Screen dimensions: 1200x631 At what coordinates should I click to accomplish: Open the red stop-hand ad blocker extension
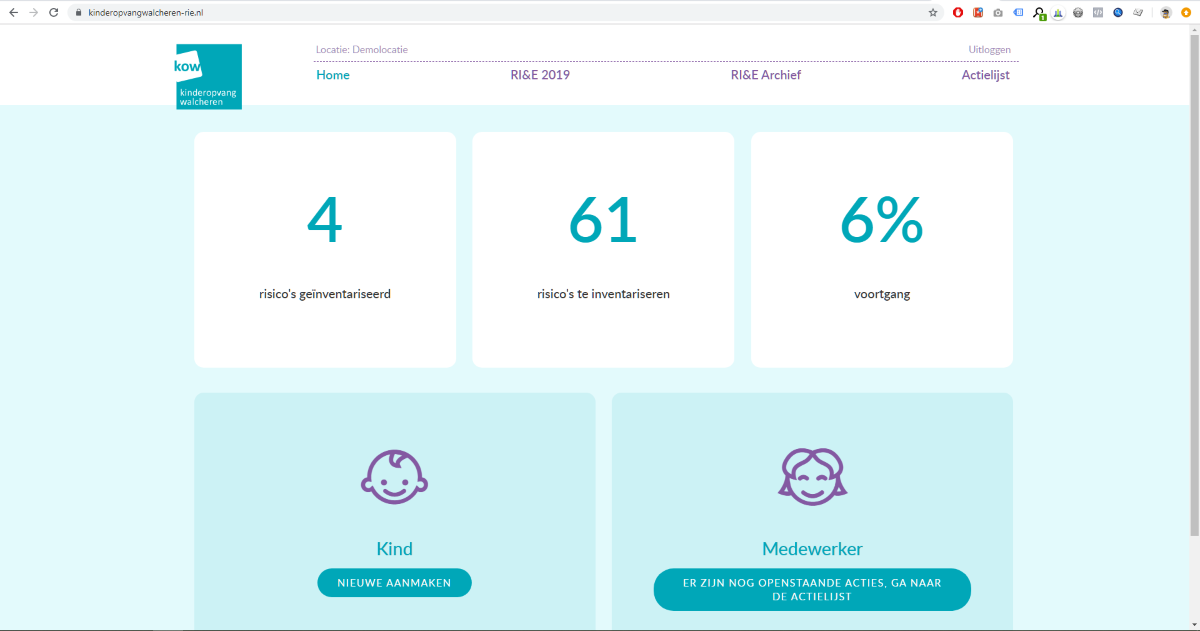click(958, 13)
